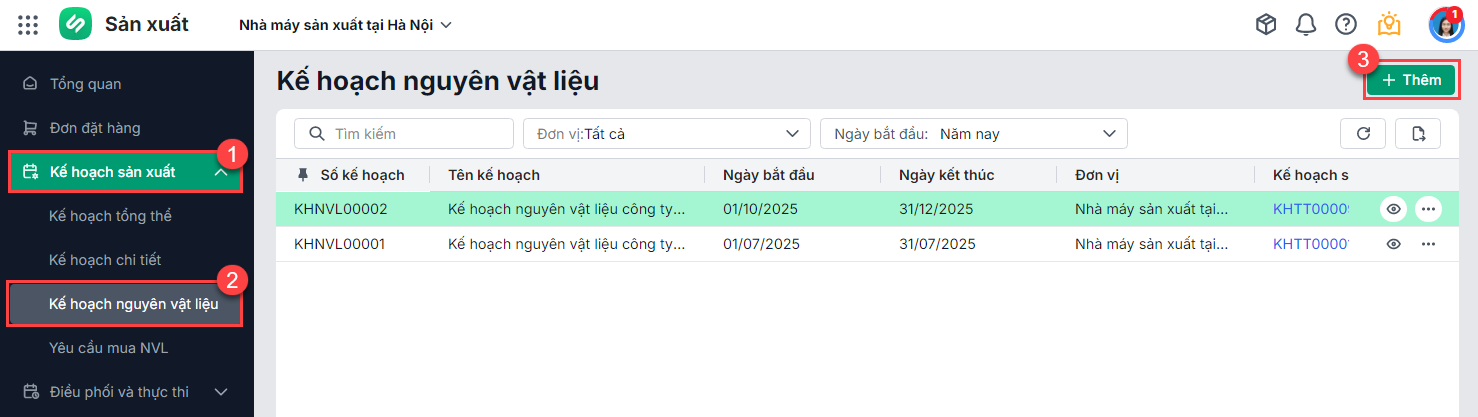This screenshot has width=1478, height=417.
Task: Open more options for KHNVL00002 row
Action: (x=1428, y=209)
